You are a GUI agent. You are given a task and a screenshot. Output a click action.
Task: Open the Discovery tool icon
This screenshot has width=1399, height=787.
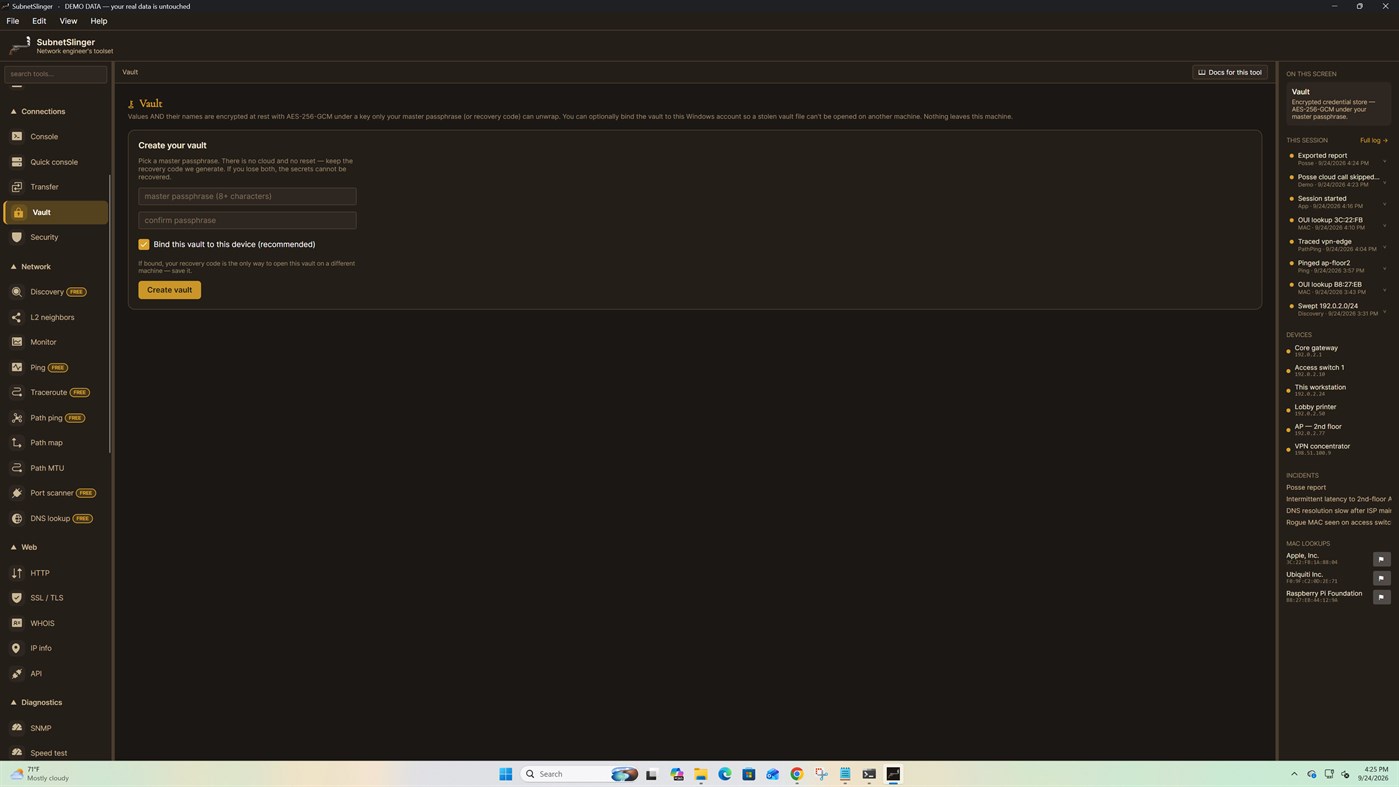pyautogui.click(x=17, y=291)
